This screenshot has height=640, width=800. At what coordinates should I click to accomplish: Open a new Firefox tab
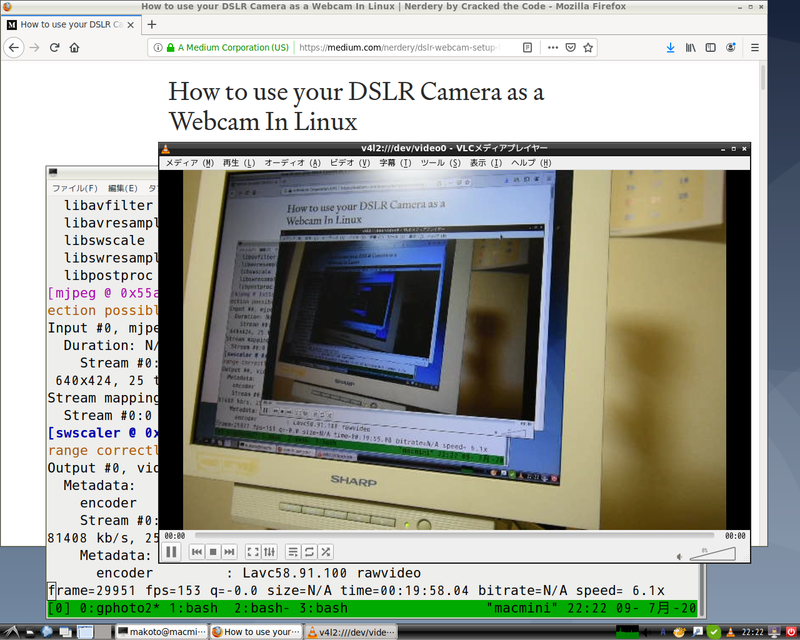[x=152, y=24]
